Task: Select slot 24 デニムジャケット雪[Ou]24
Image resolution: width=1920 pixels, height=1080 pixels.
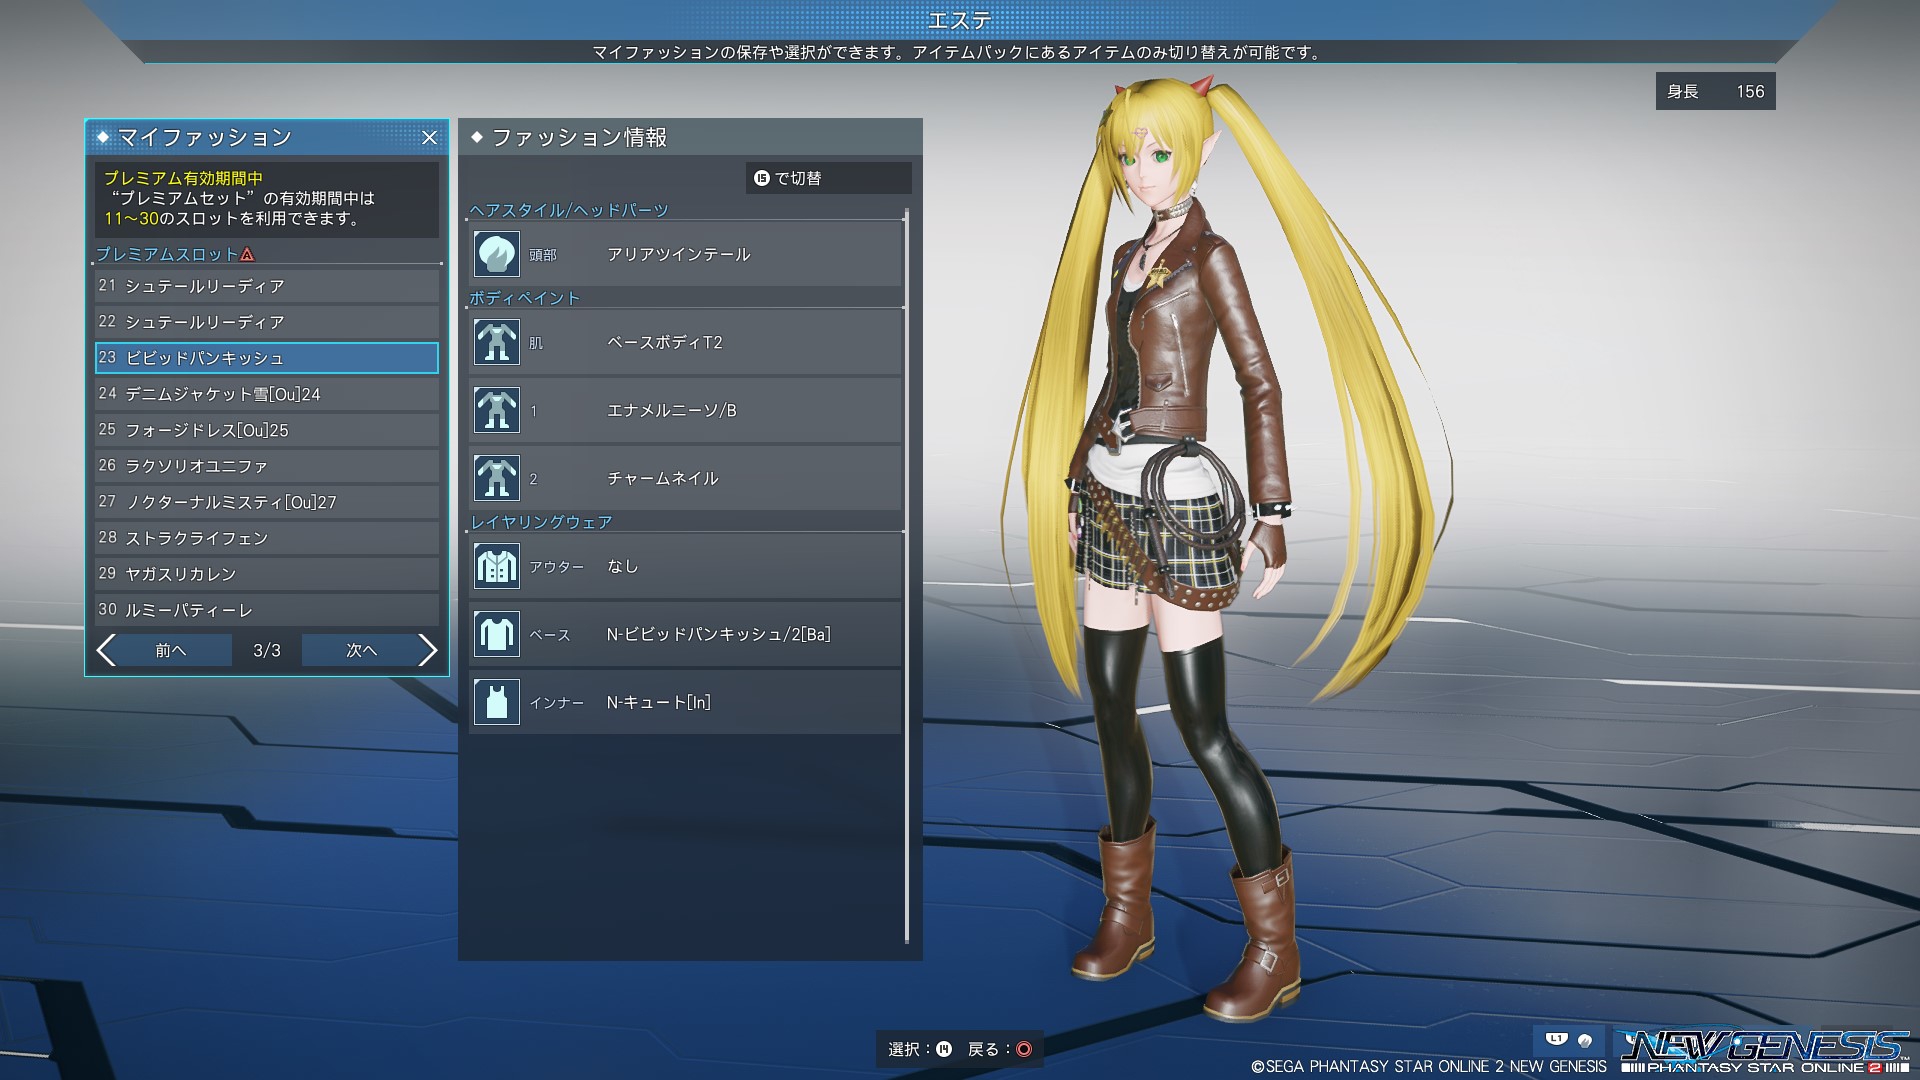Action: tap(267, 394)
